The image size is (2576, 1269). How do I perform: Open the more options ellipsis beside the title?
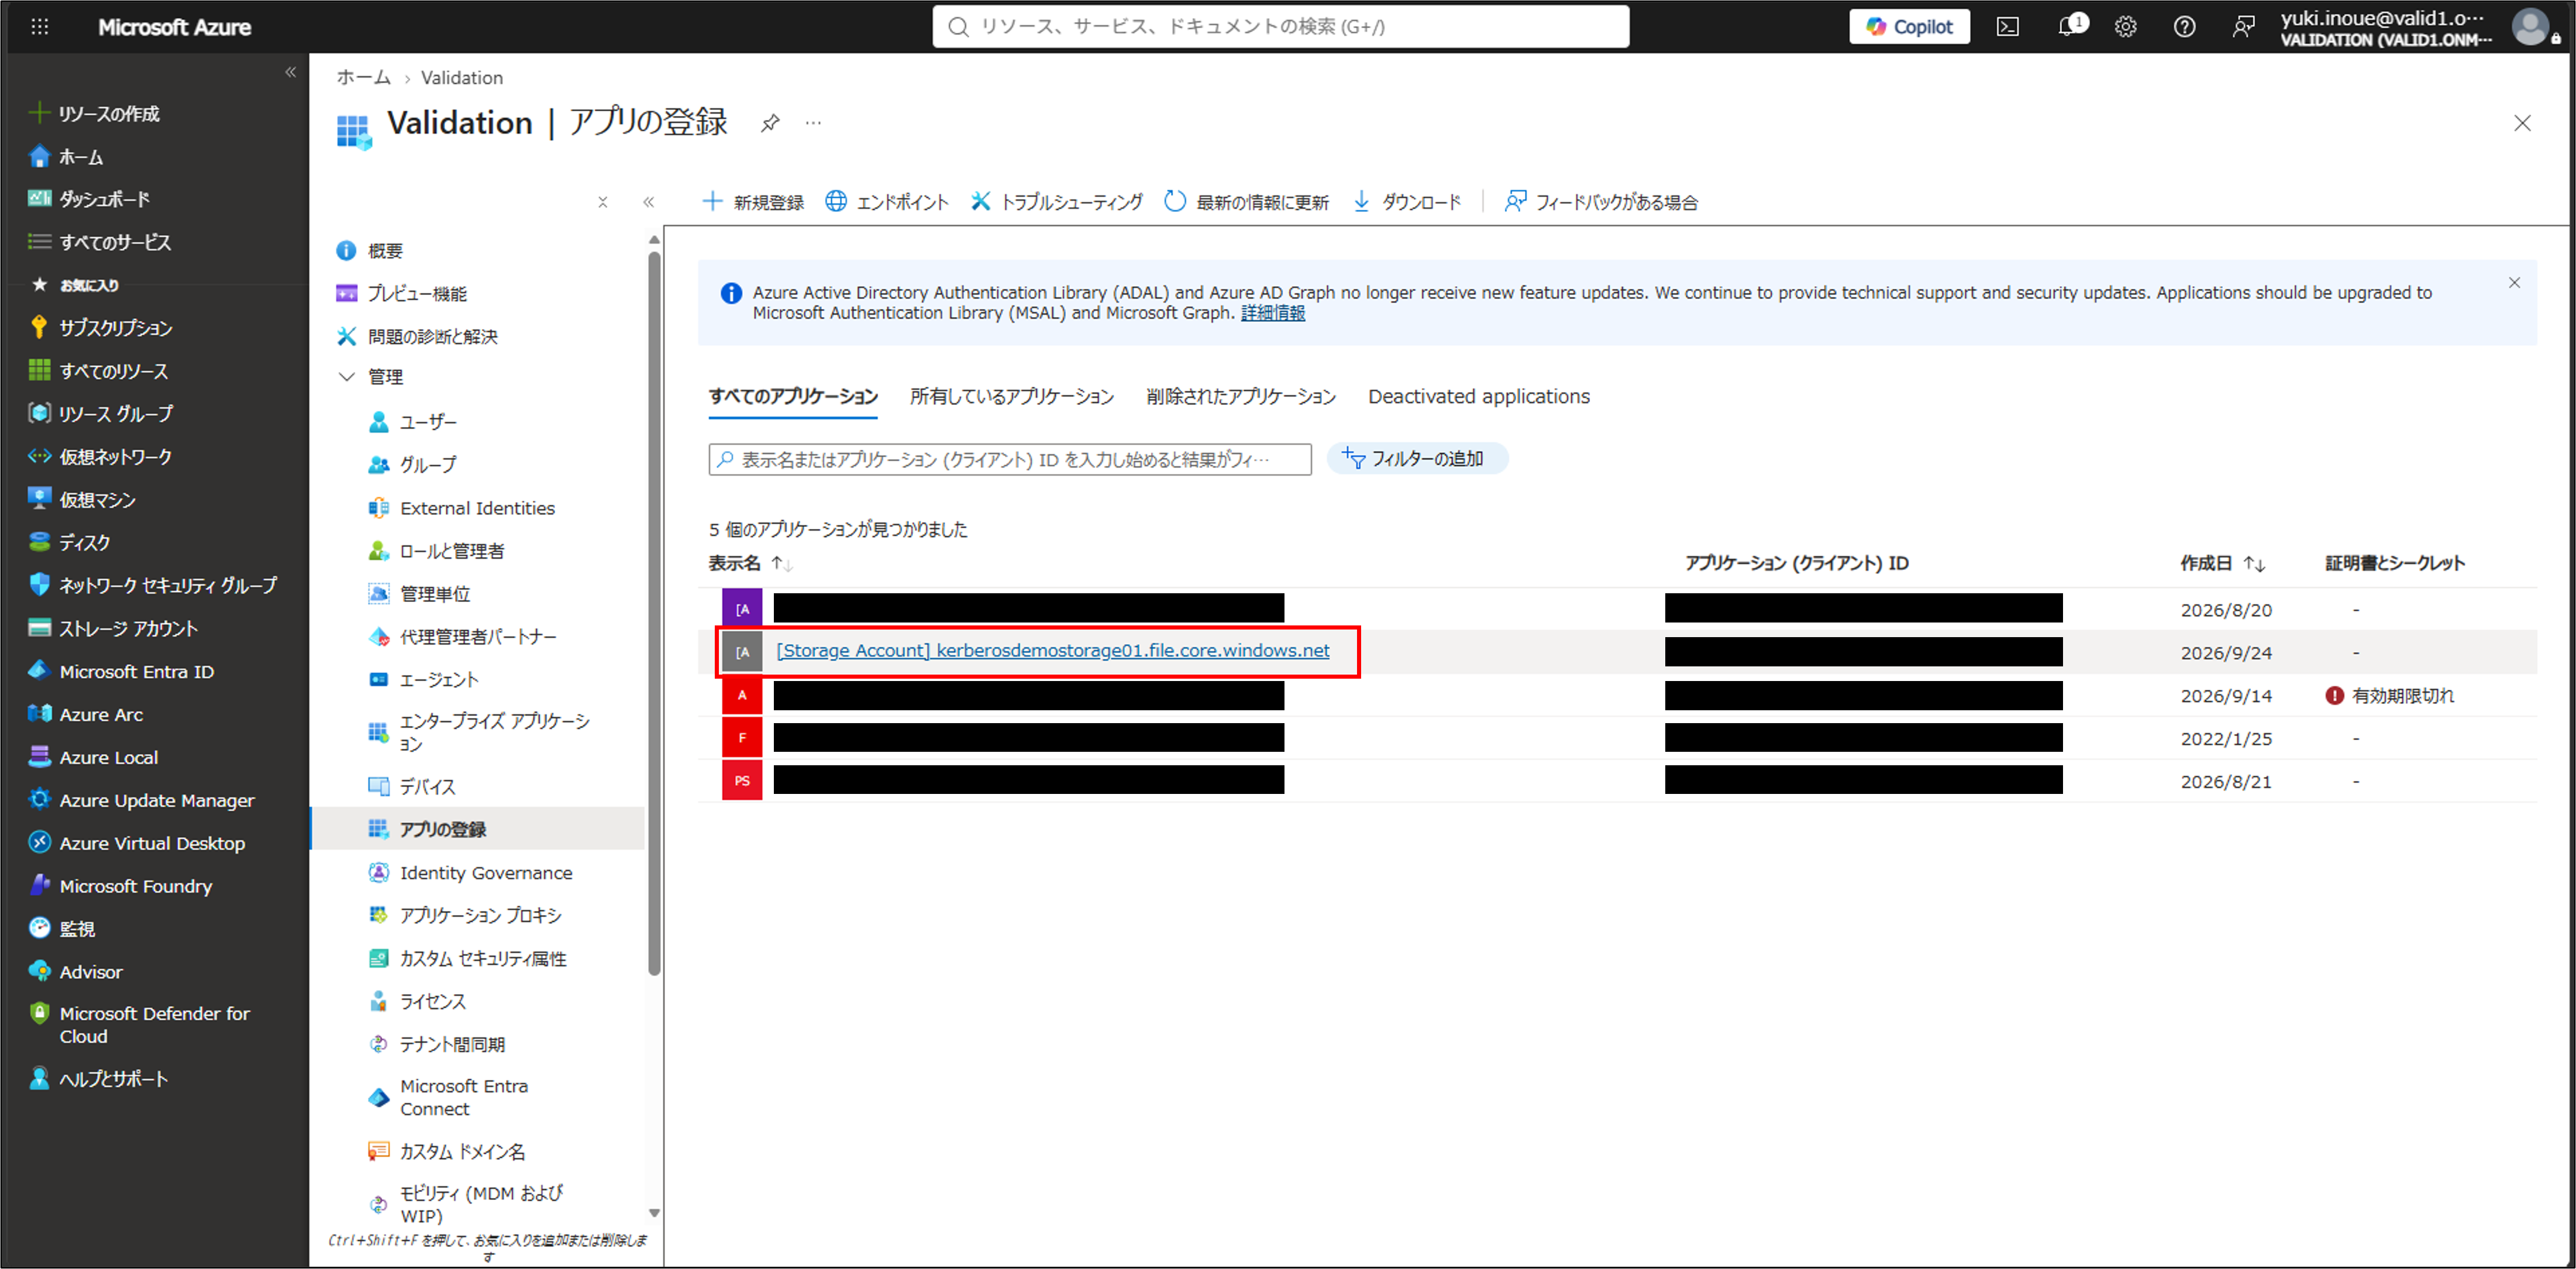(814, 123)
